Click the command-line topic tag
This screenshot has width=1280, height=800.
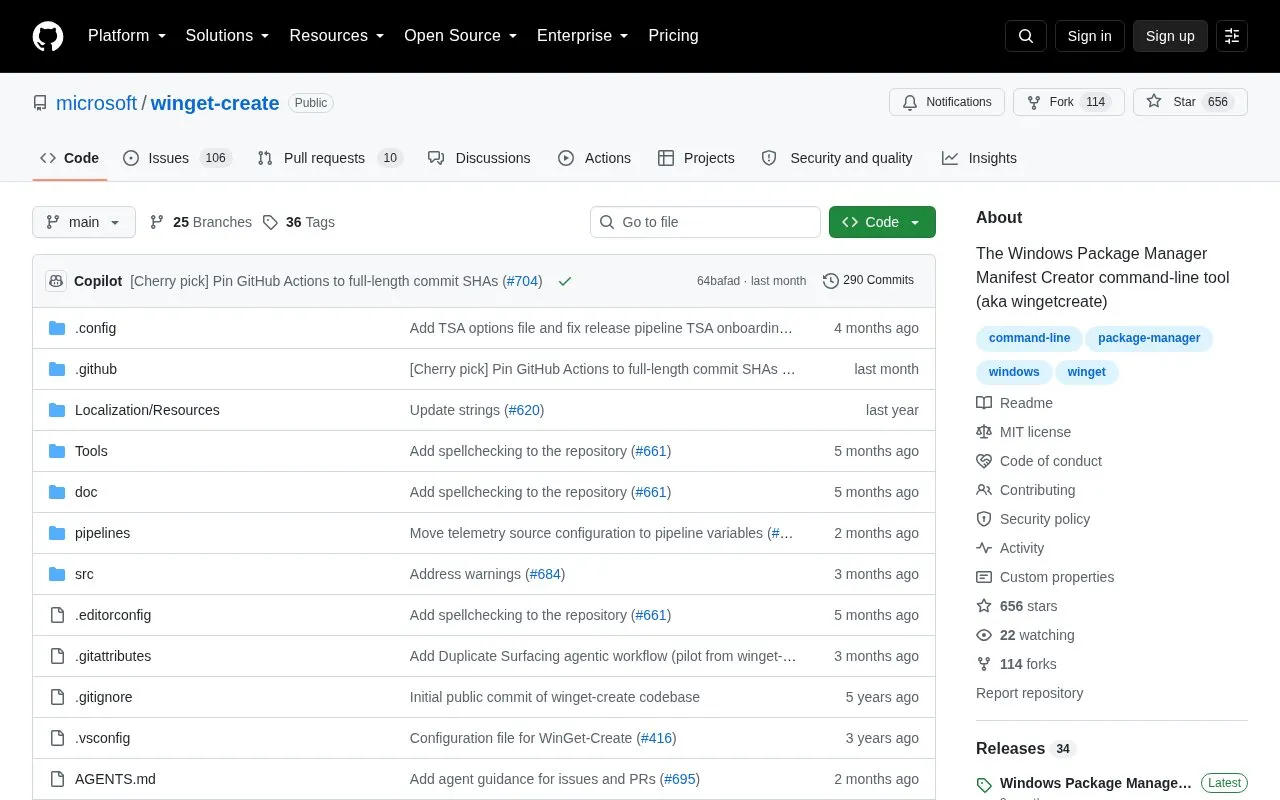point(1029,338)
